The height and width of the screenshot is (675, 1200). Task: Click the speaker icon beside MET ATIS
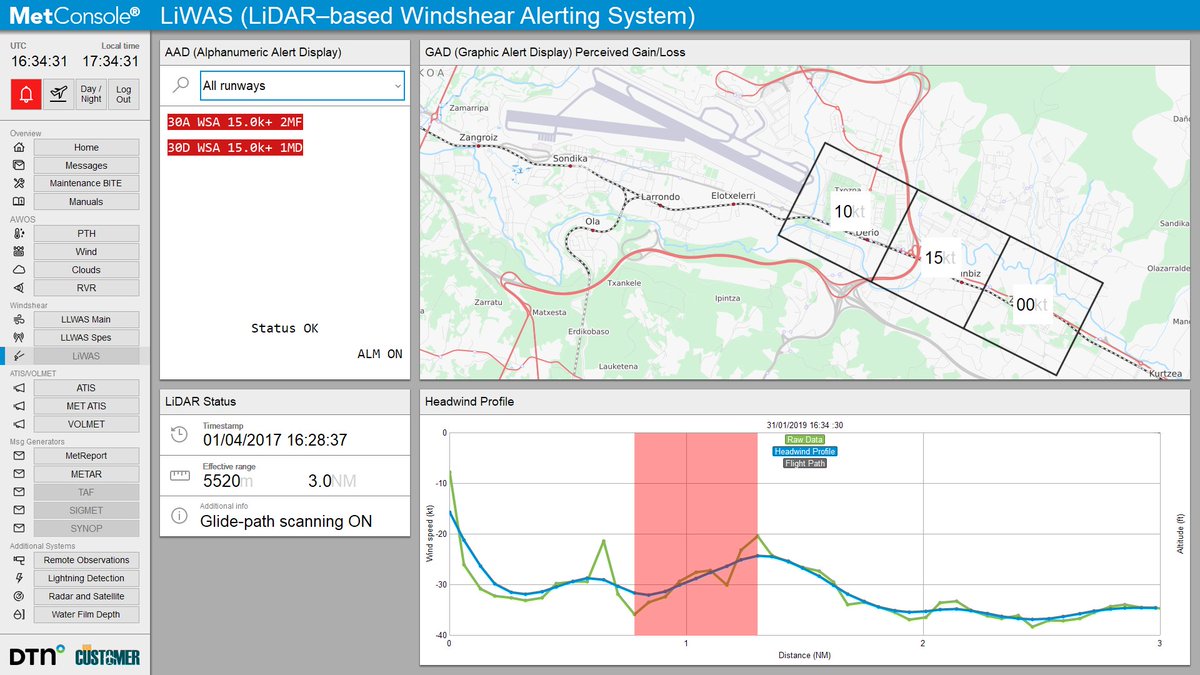tap(18, 406)
